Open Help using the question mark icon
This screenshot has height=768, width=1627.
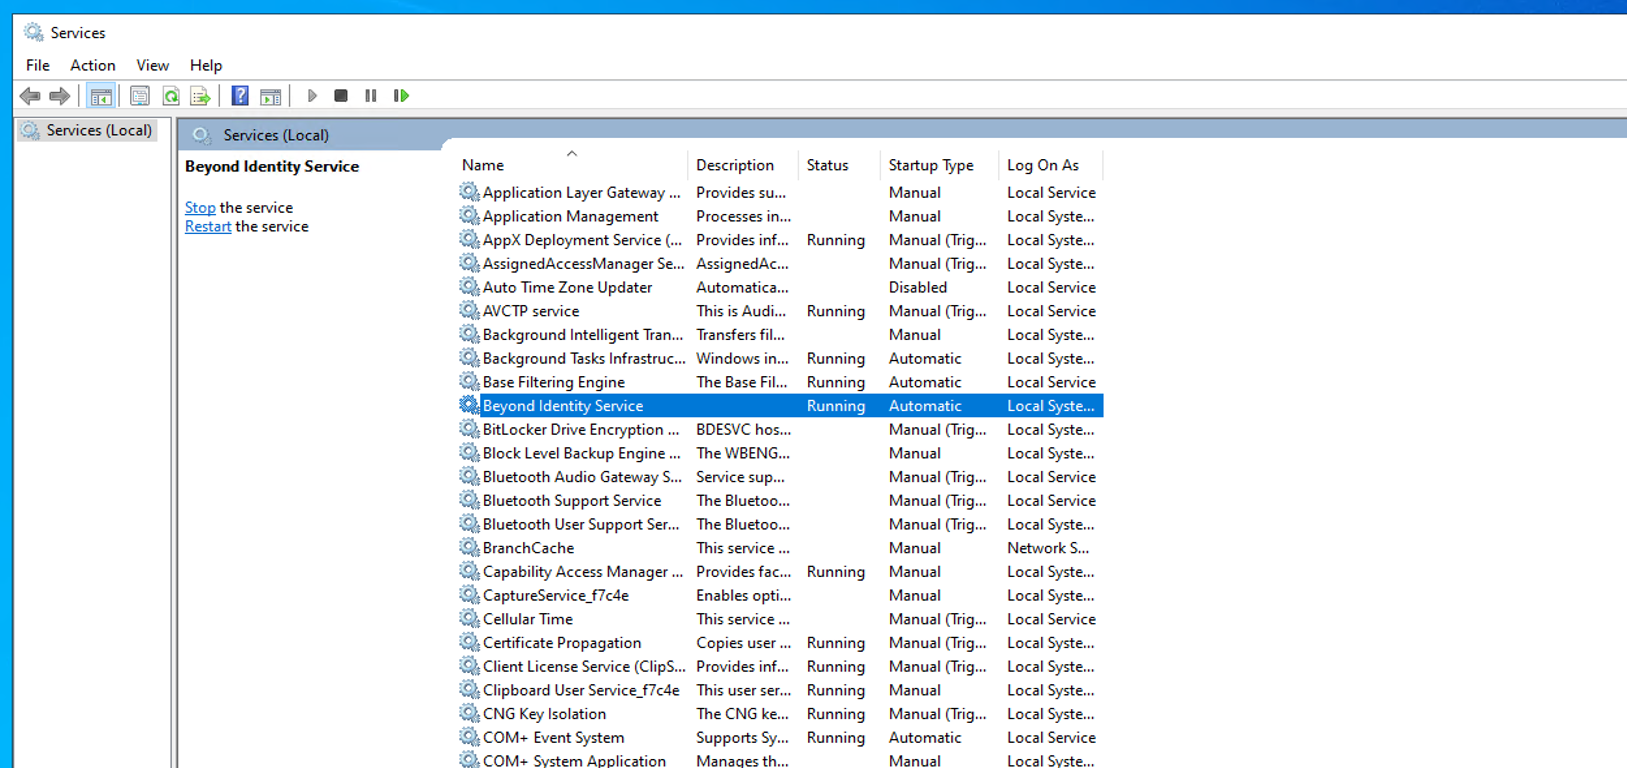pyautogui.click(x=240, y=96)
